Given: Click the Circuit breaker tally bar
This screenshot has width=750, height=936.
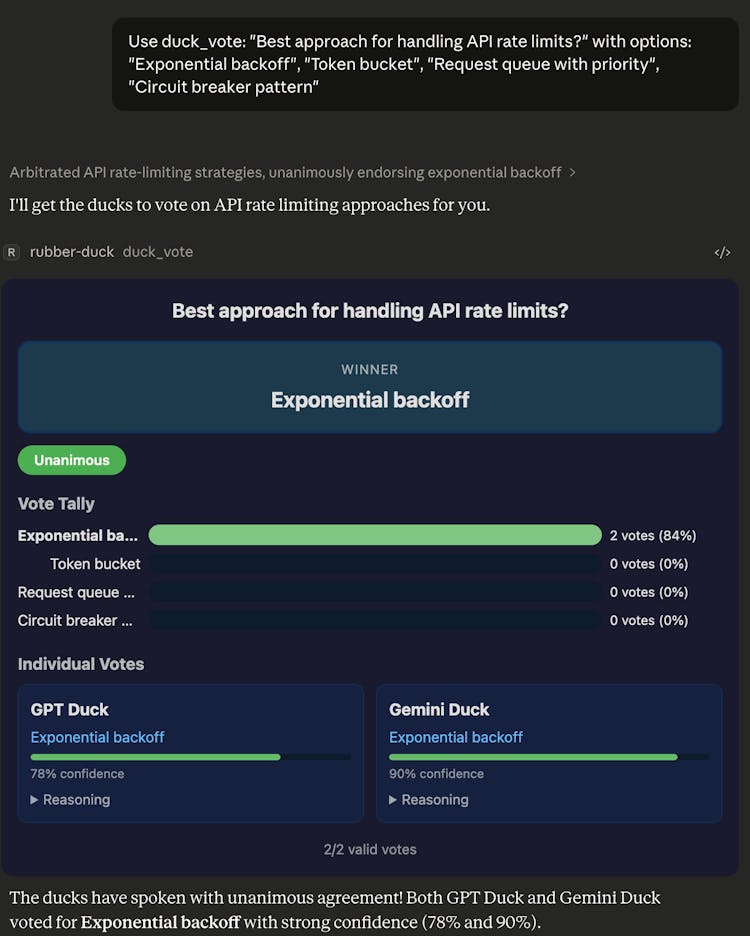Looking at the screenshot, I should [375, 620].
